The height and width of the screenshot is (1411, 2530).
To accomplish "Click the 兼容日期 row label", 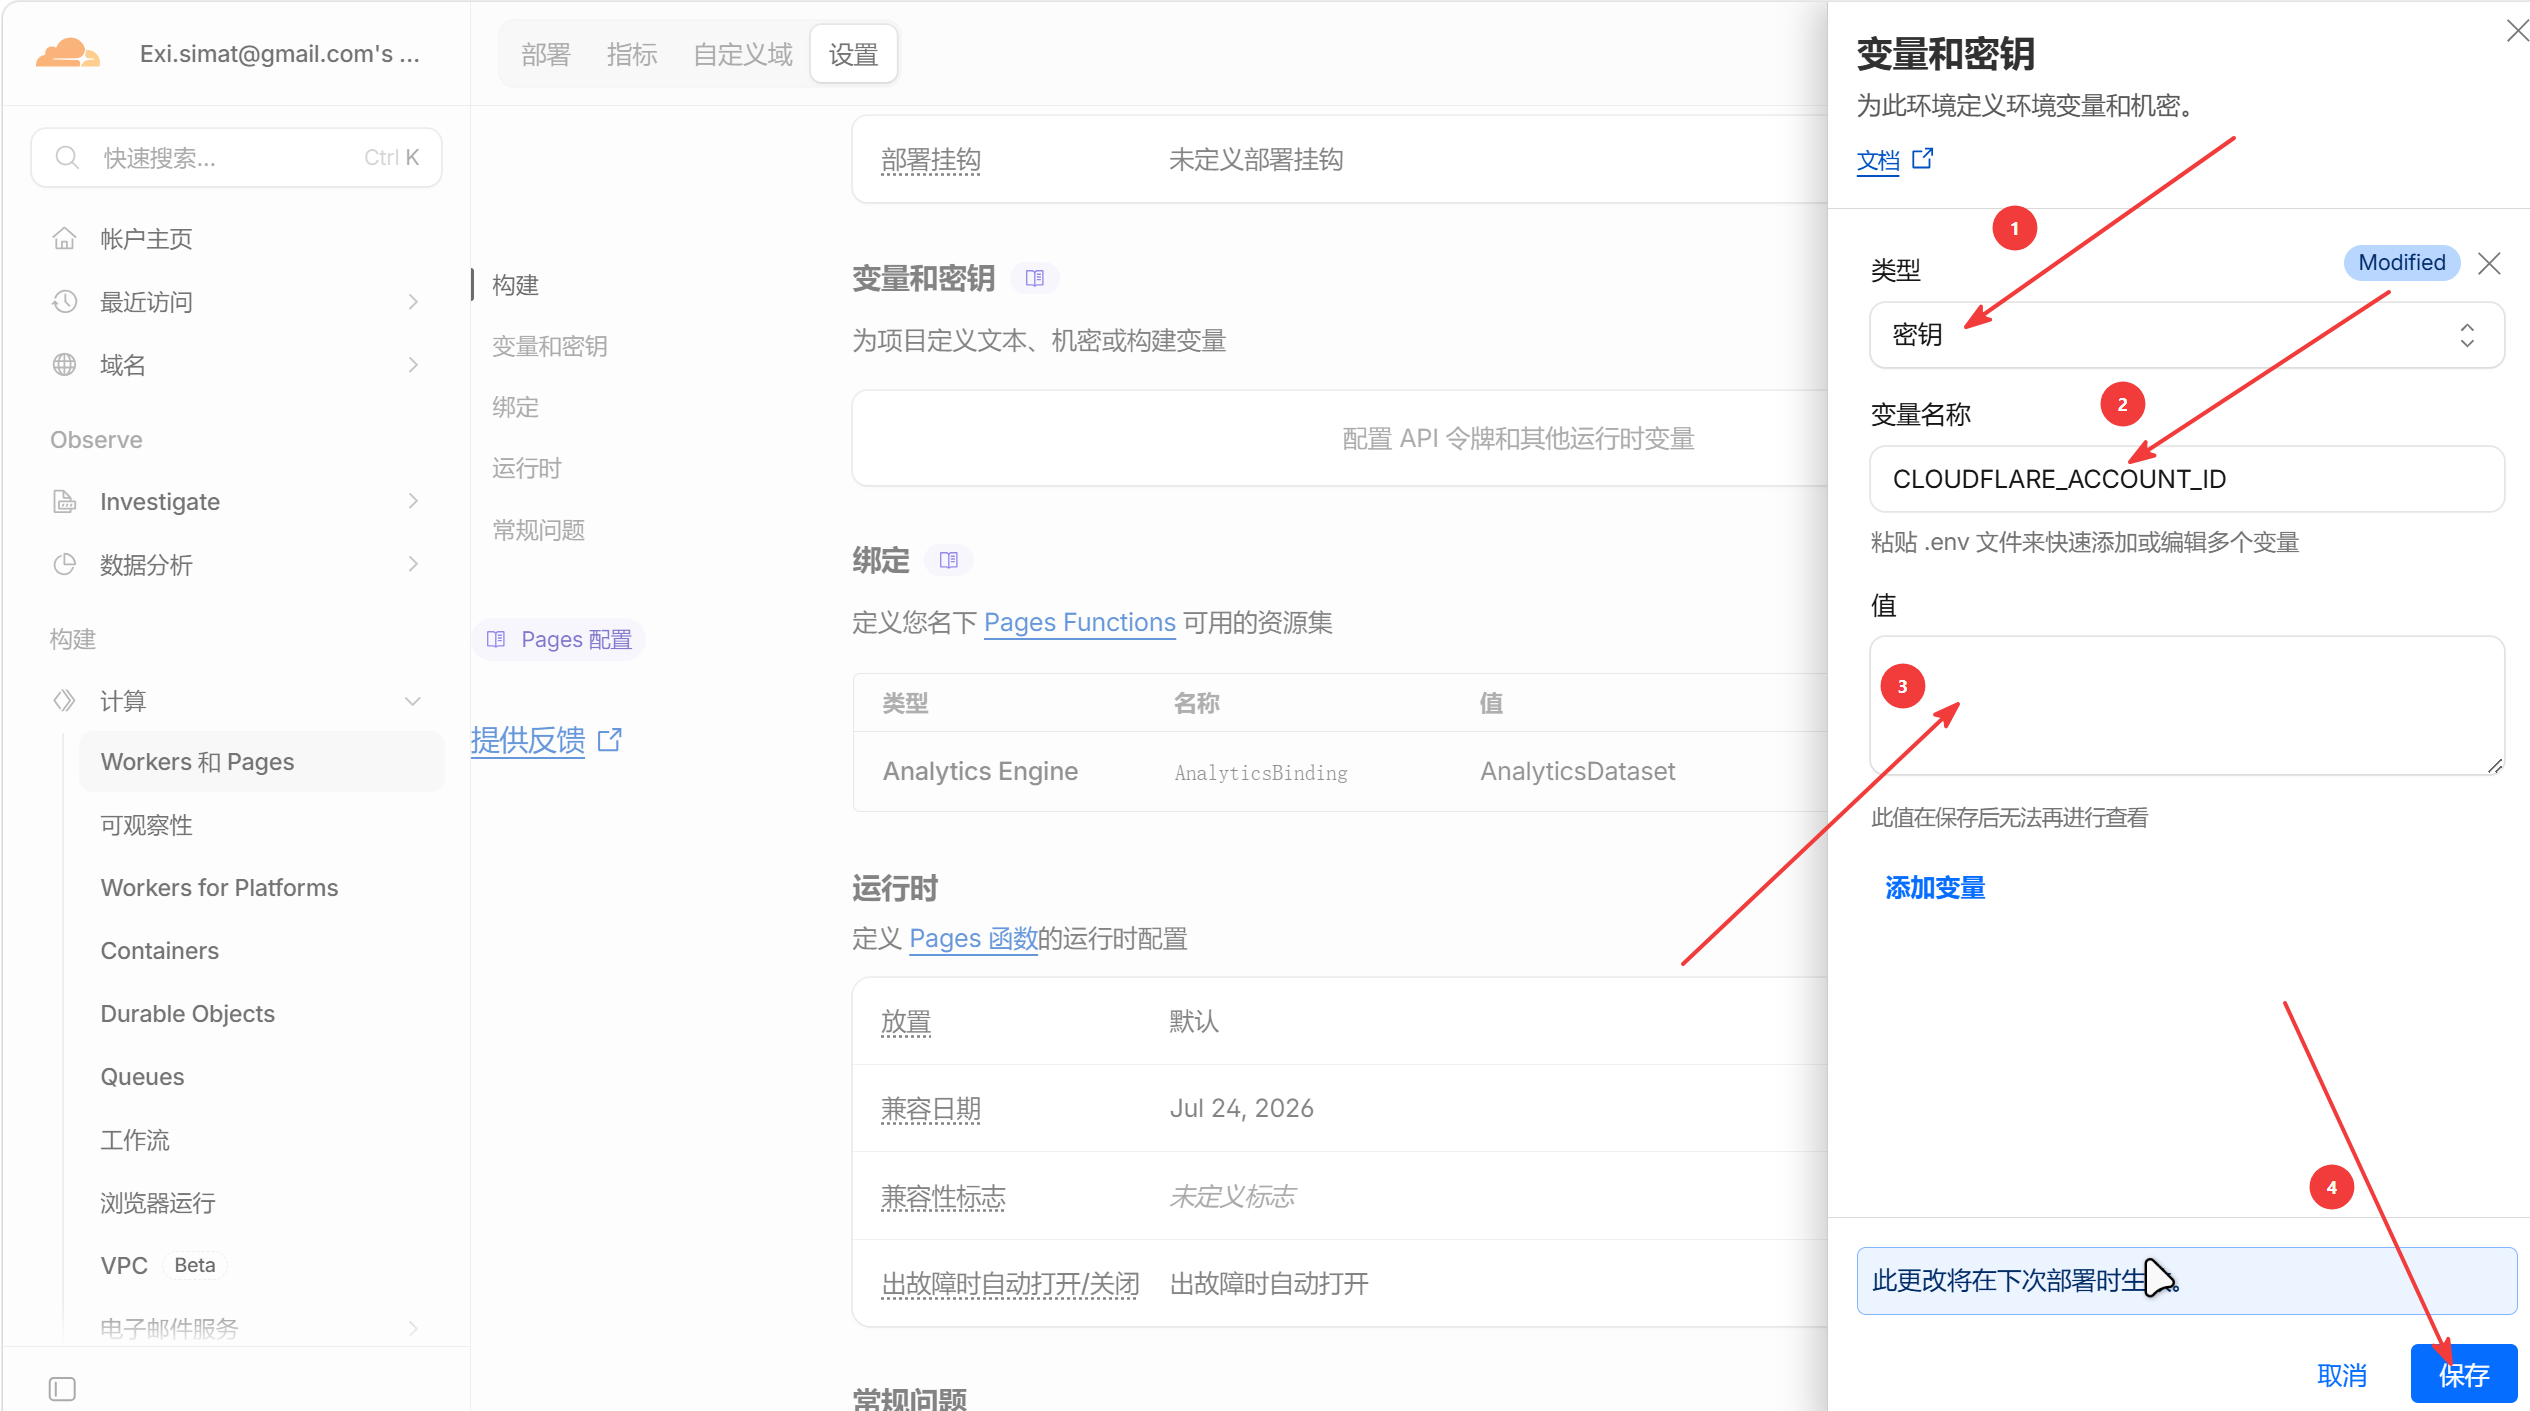I will pos(931,1108).
